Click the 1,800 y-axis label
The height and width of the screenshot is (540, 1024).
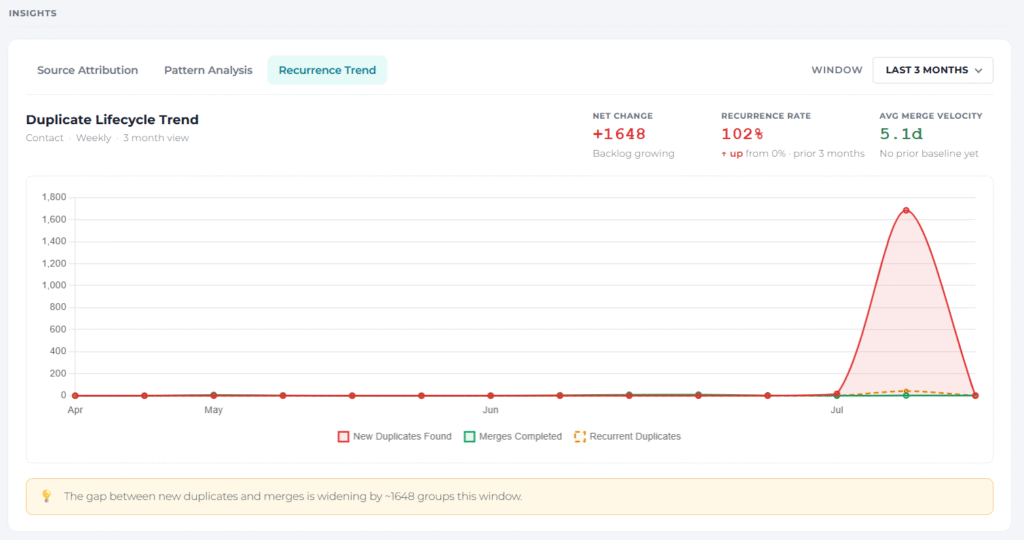click(54, 197)
